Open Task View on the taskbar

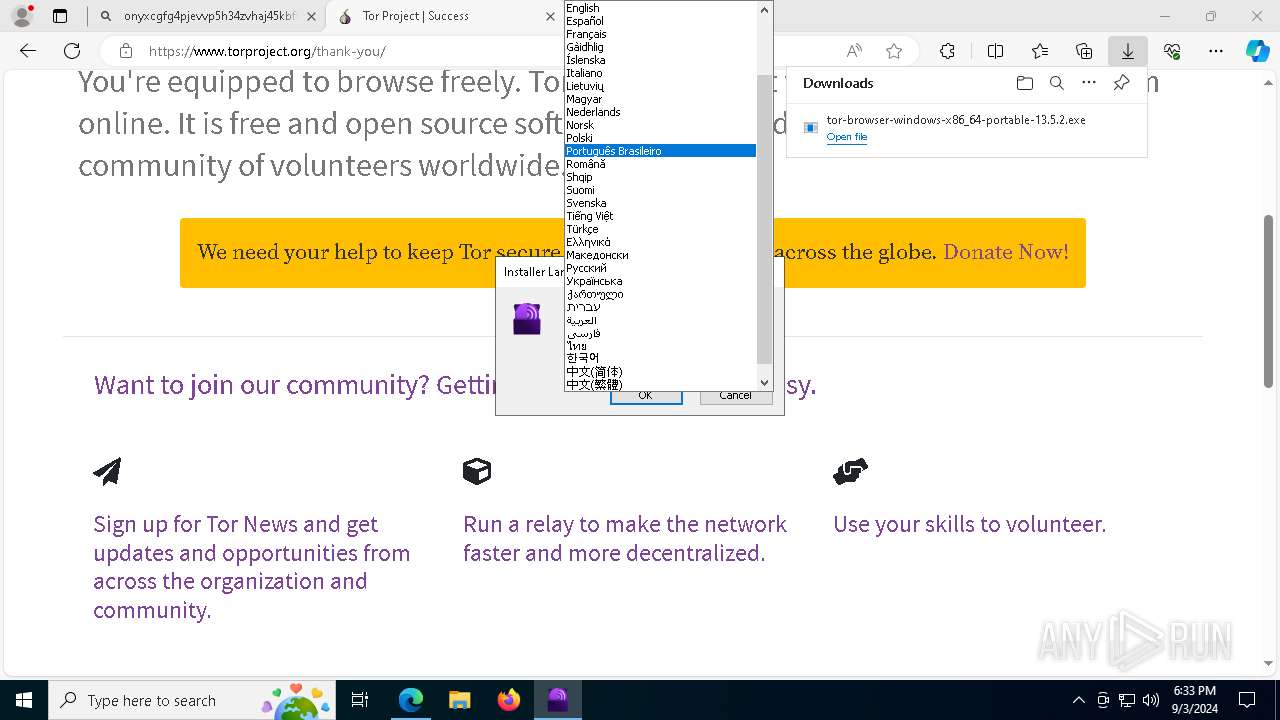(360, 700)
